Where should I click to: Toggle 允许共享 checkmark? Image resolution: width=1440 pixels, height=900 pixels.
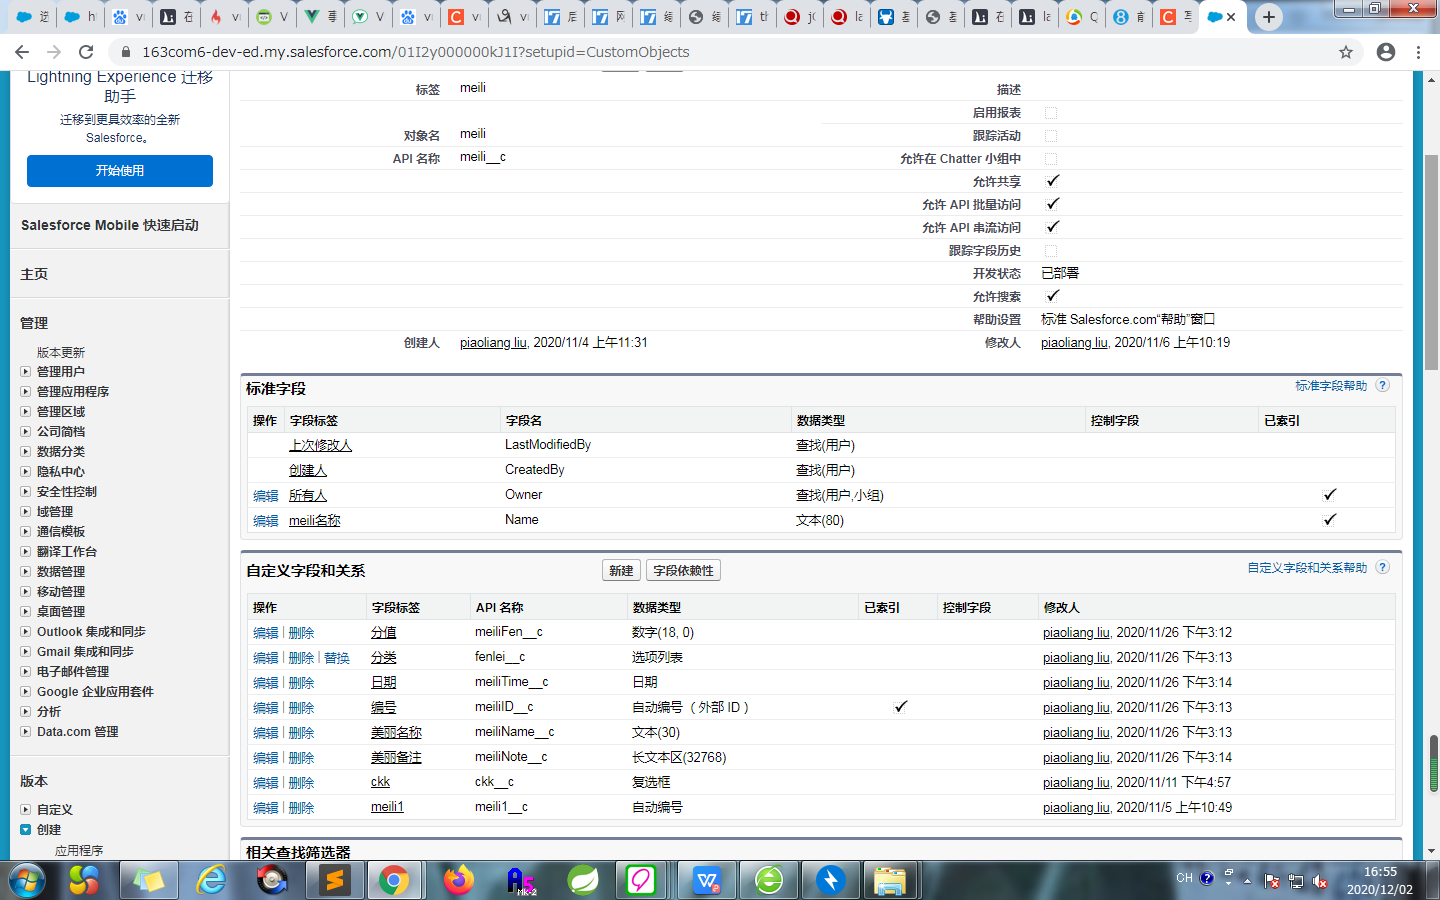pos(1052,181)
